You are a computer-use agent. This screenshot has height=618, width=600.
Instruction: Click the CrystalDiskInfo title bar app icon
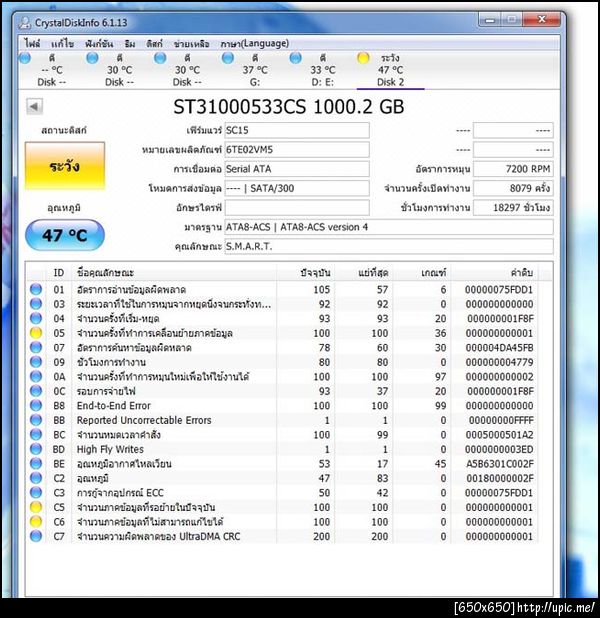pos(24,23)
